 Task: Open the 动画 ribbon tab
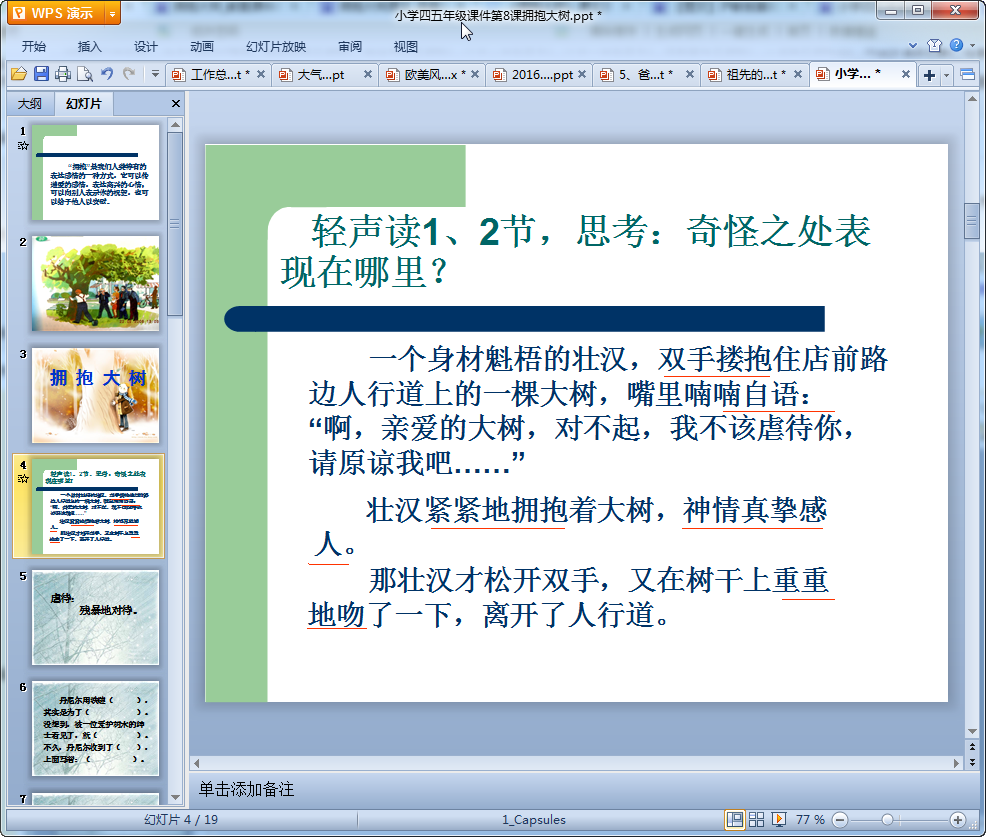click(x=201, y=47)
